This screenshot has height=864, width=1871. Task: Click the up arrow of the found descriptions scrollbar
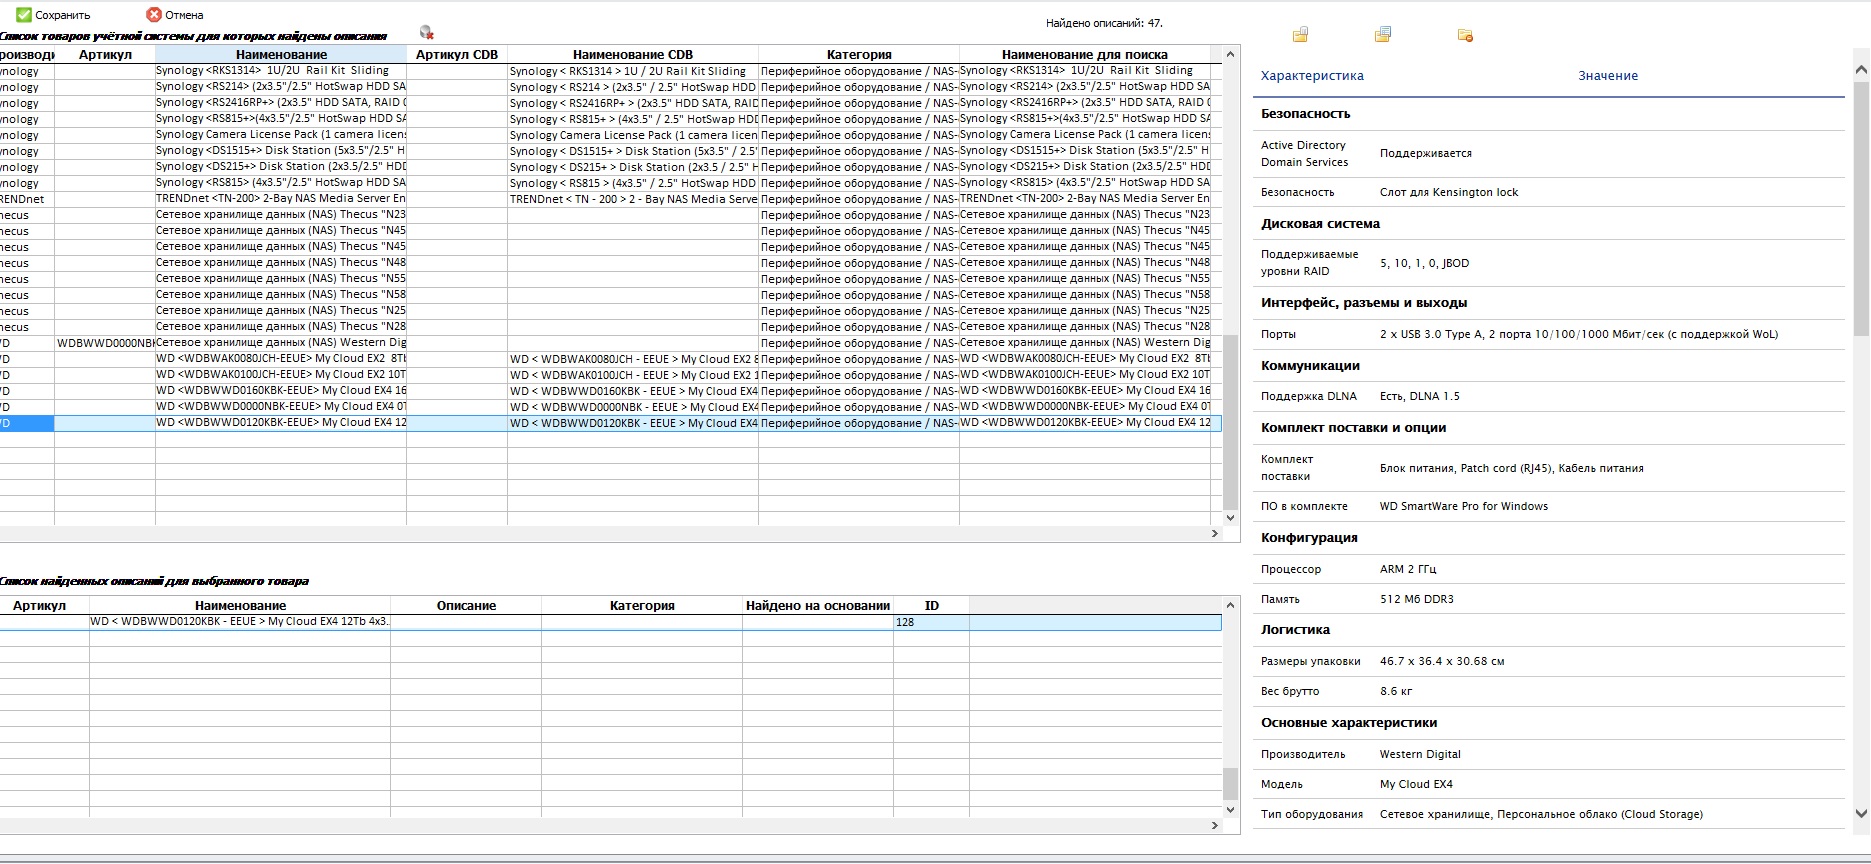coord(1231,605)
